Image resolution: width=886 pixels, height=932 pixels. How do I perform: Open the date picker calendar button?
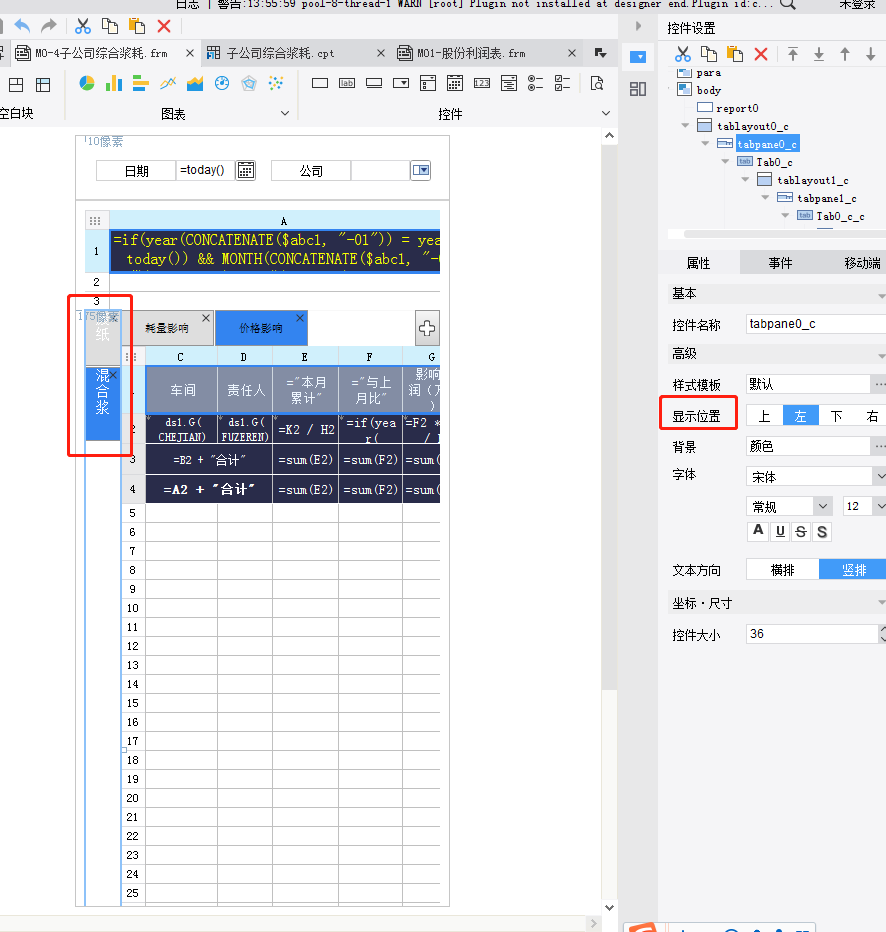click(x=245, y=171)
